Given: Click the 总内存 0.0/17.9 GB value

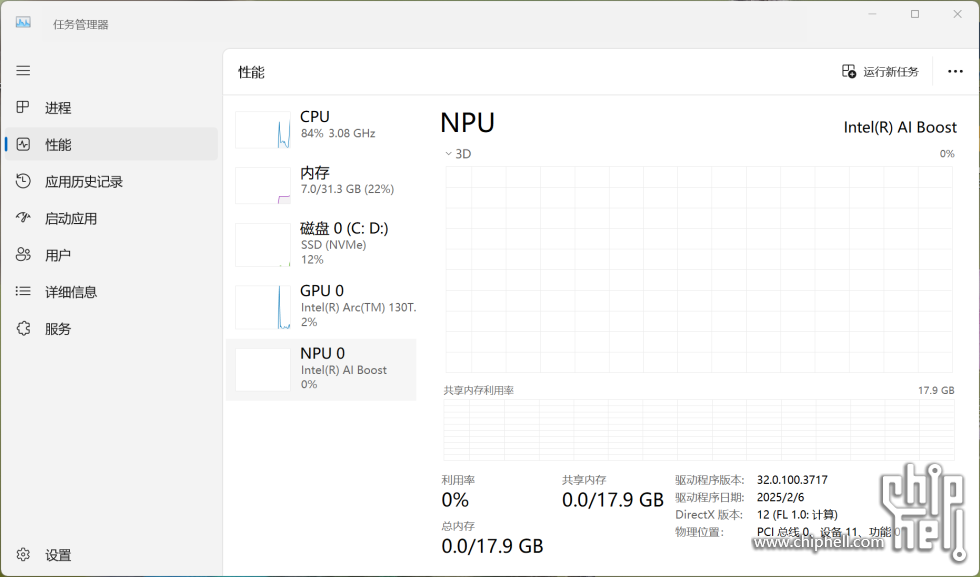Looking at the screenshot, I should coord(492,546).
